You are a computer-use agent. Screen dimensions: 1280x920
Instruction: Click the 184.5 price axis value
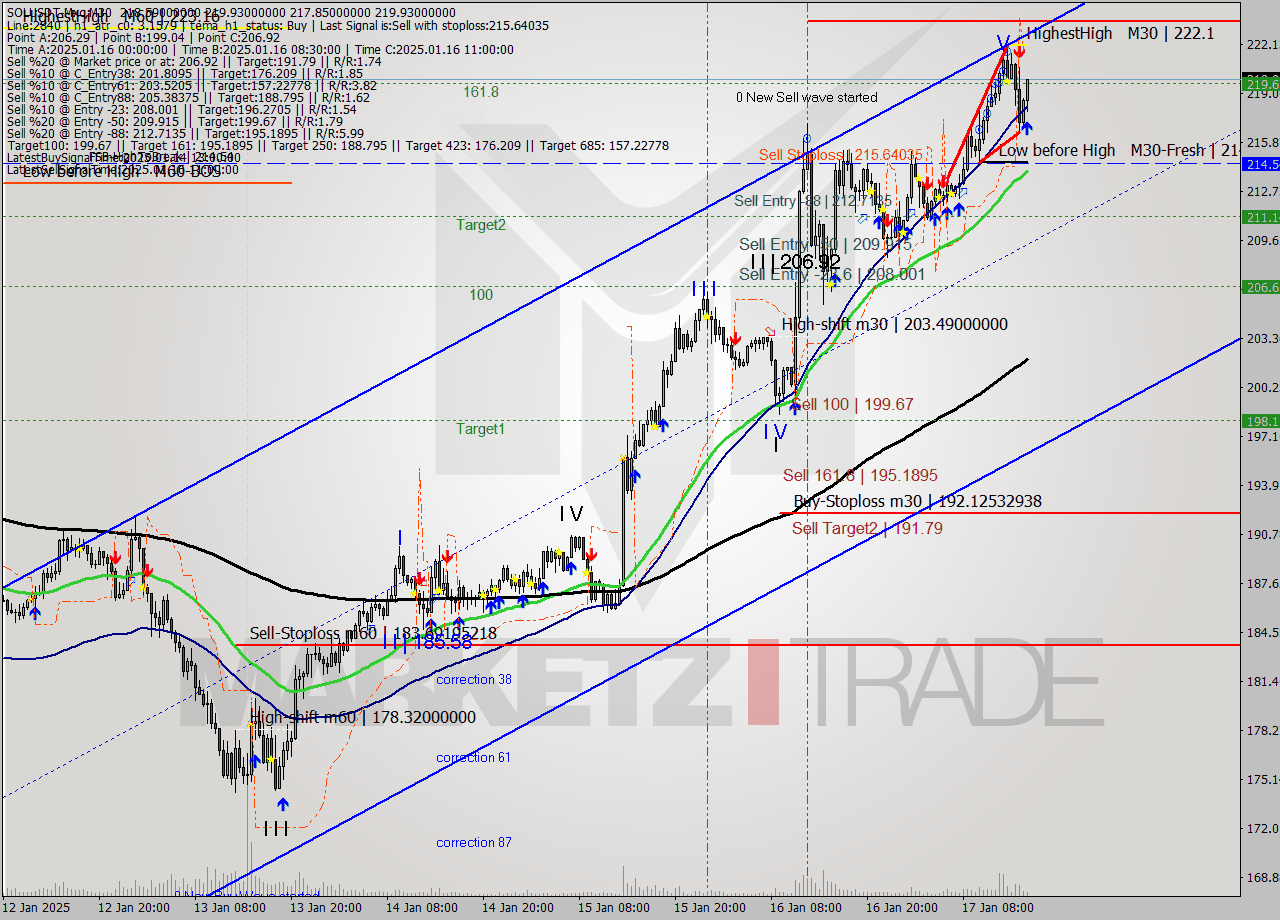pyautogui.click(x=1262, y=633)
